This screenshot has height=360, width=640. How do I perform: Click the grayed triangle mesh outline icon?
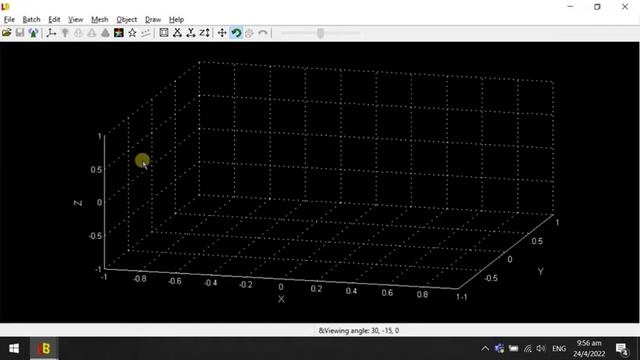(92, 33)
